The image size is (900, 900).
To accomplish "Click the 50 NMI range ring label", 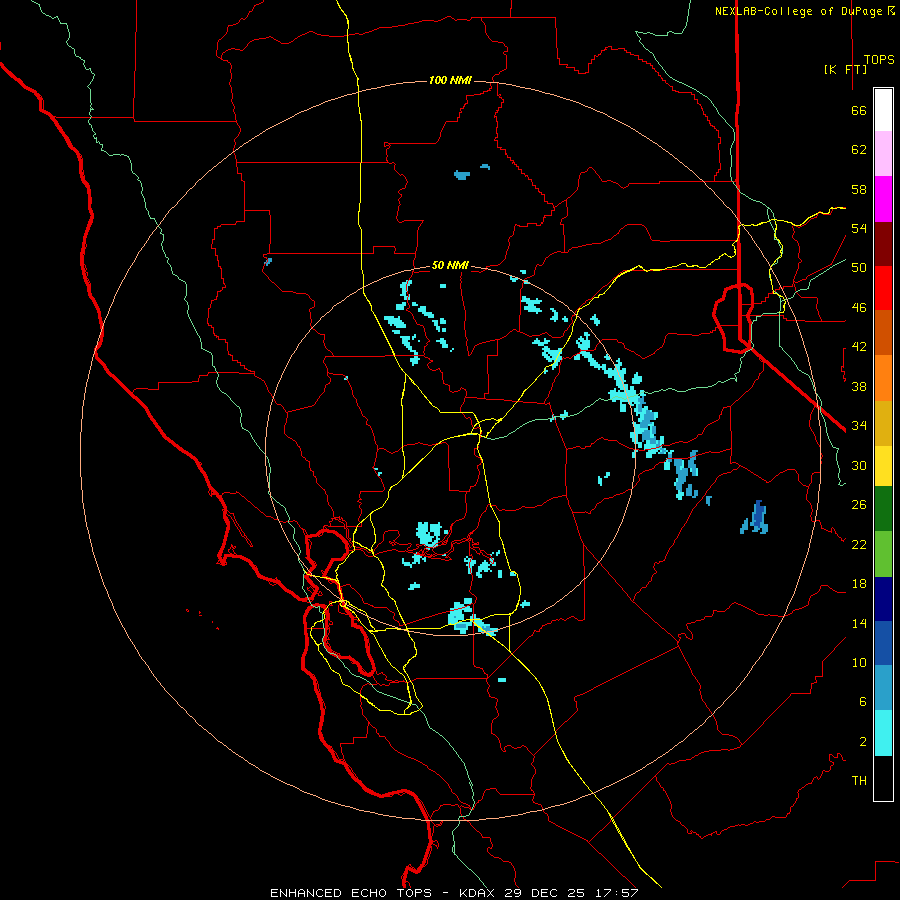I will tap(450, 265).
